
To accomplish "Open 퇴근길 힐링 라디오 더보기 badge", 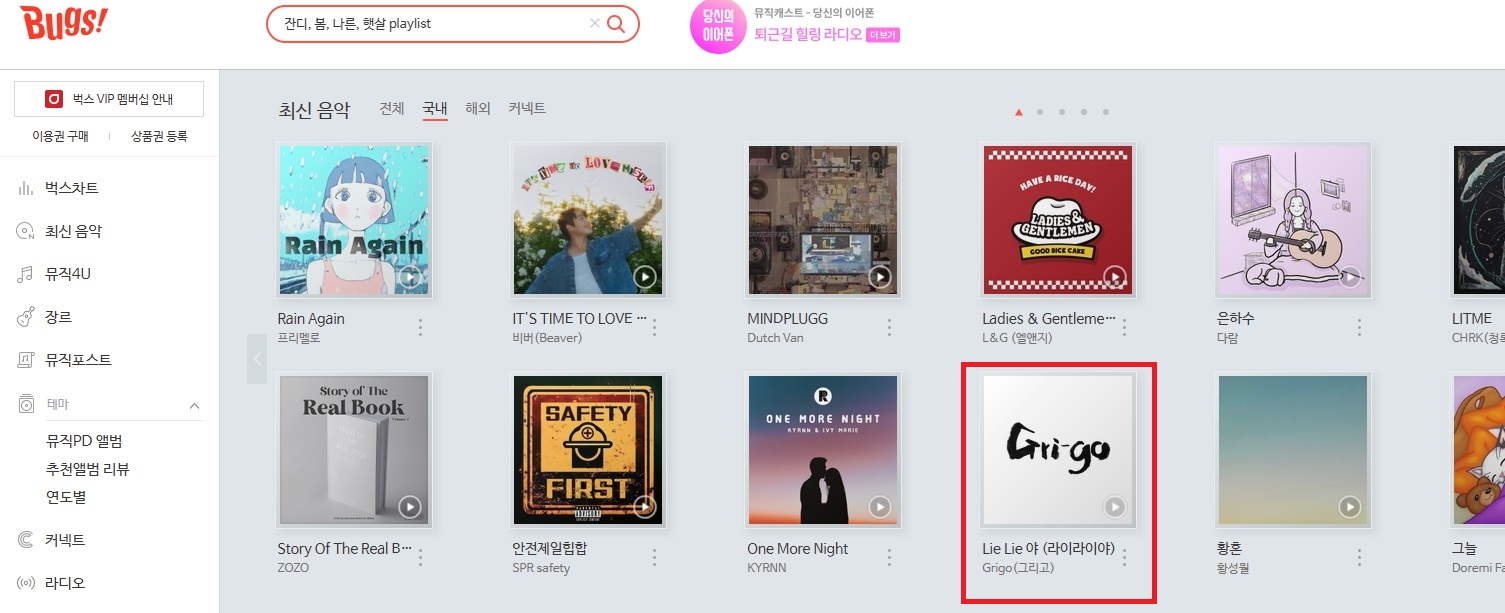I will [883, 35].
